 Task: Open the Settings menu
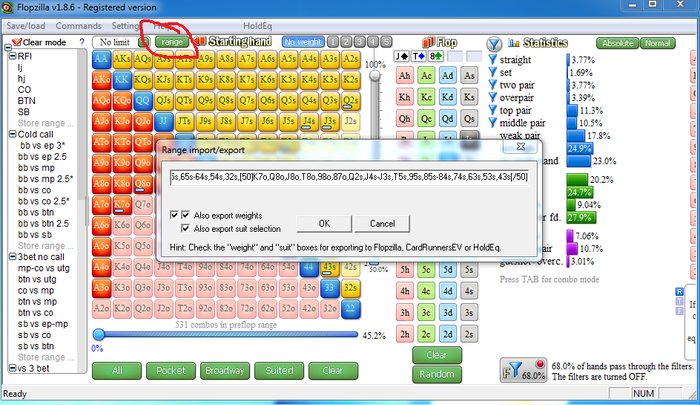(125, 26)
